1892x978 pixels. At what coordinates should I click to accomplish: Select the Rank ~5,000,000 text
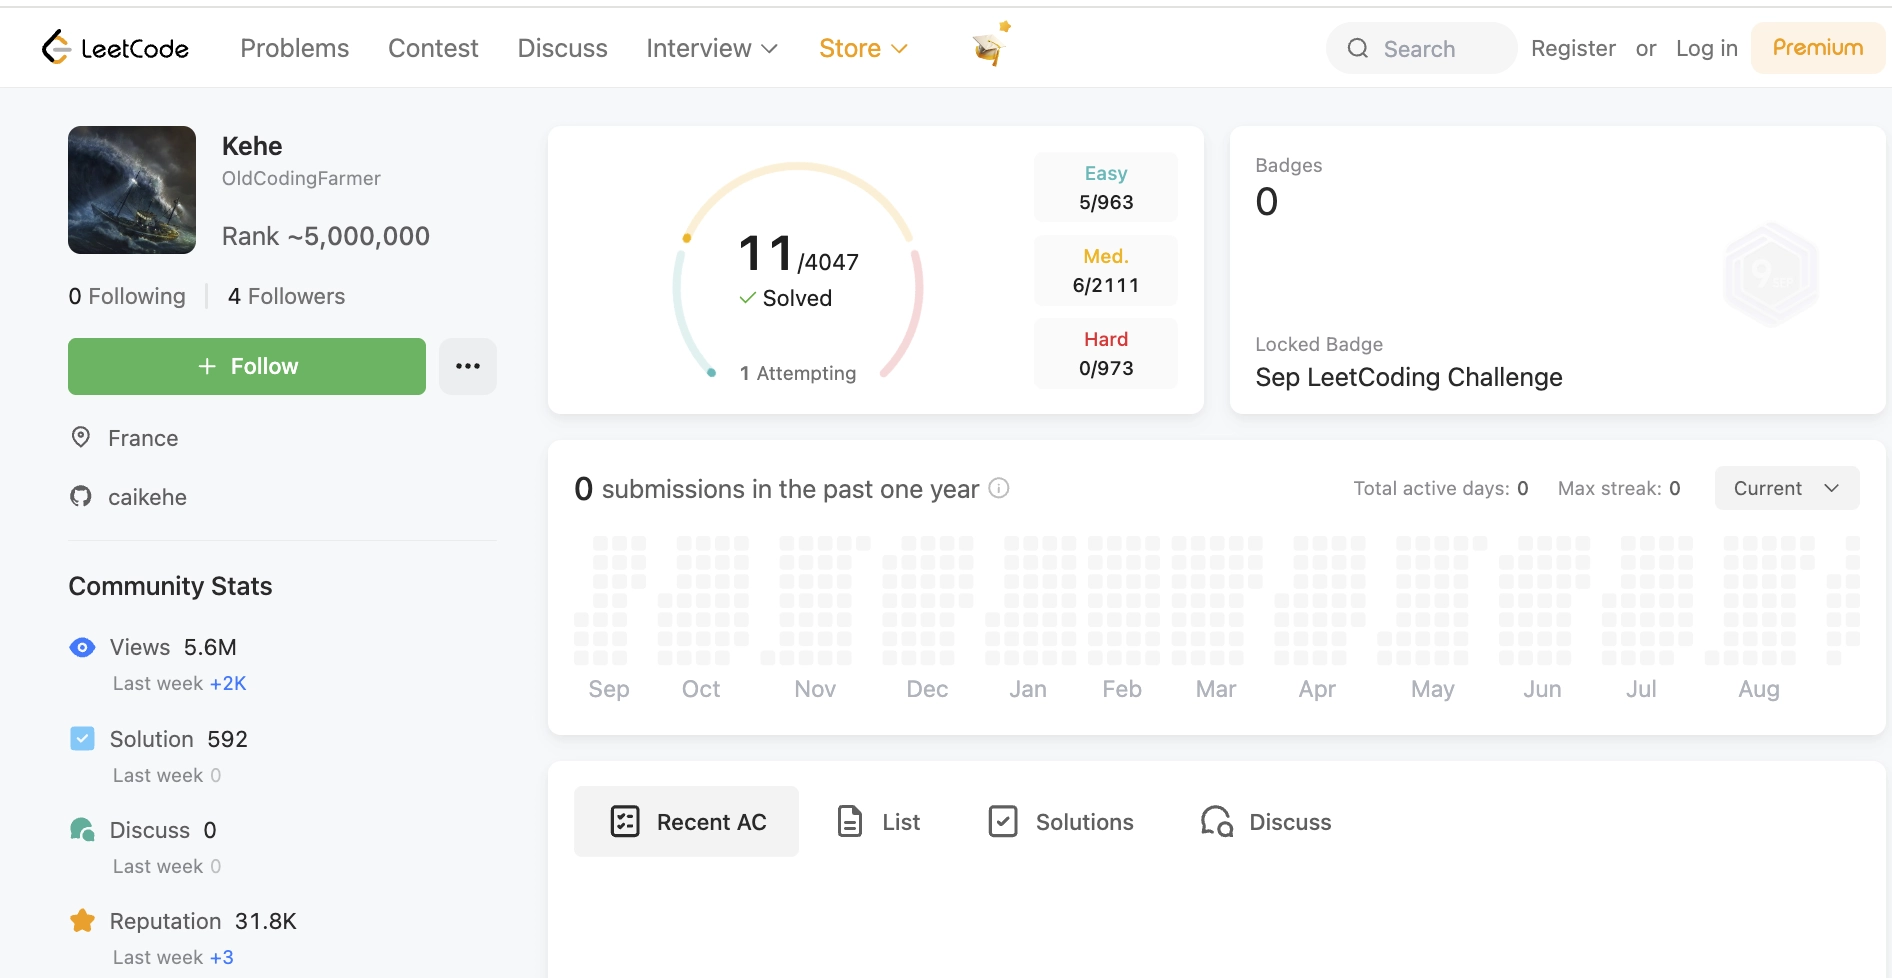tap(326, 236)
